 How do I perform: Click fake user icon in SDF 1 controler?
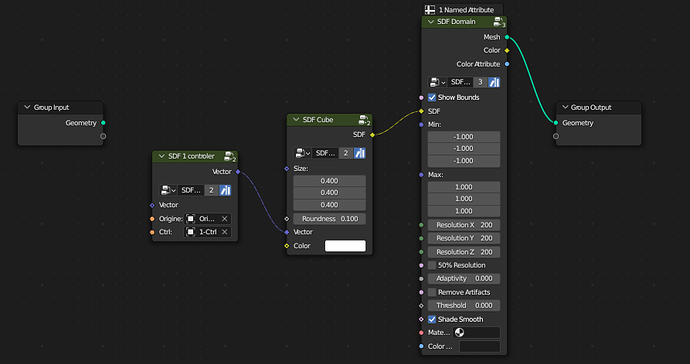[225, 190]
